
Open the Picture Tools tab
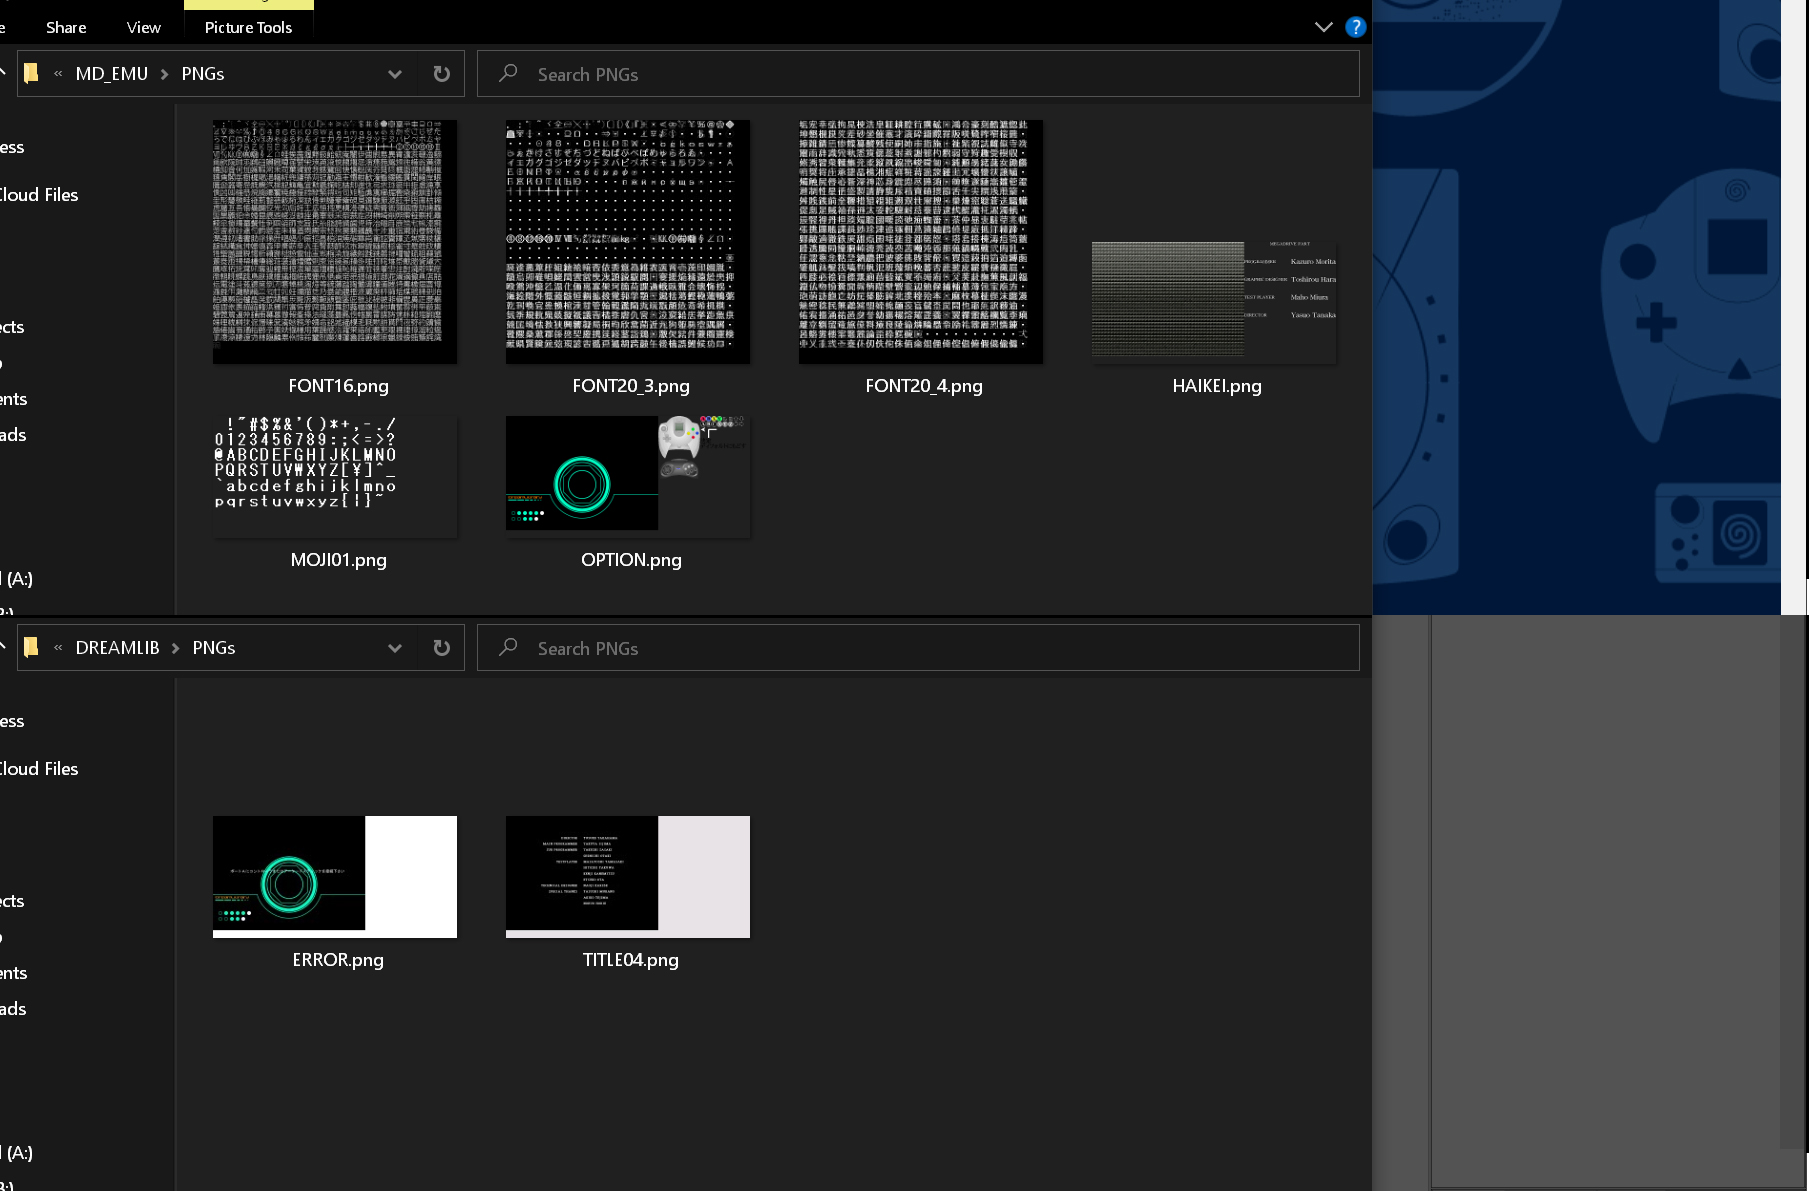(248, 27)
